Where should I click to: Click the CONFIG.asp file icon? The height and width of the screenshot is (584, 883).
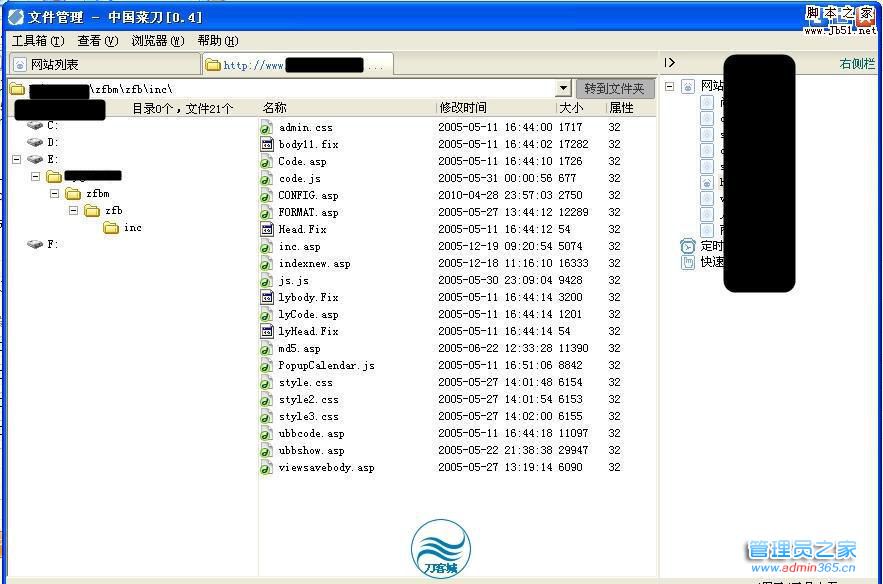[266, 196]
